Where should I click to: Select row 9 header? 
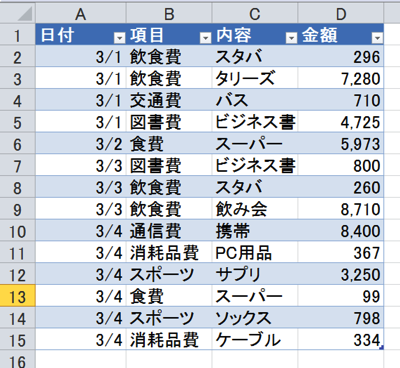(x=17, y=209)
